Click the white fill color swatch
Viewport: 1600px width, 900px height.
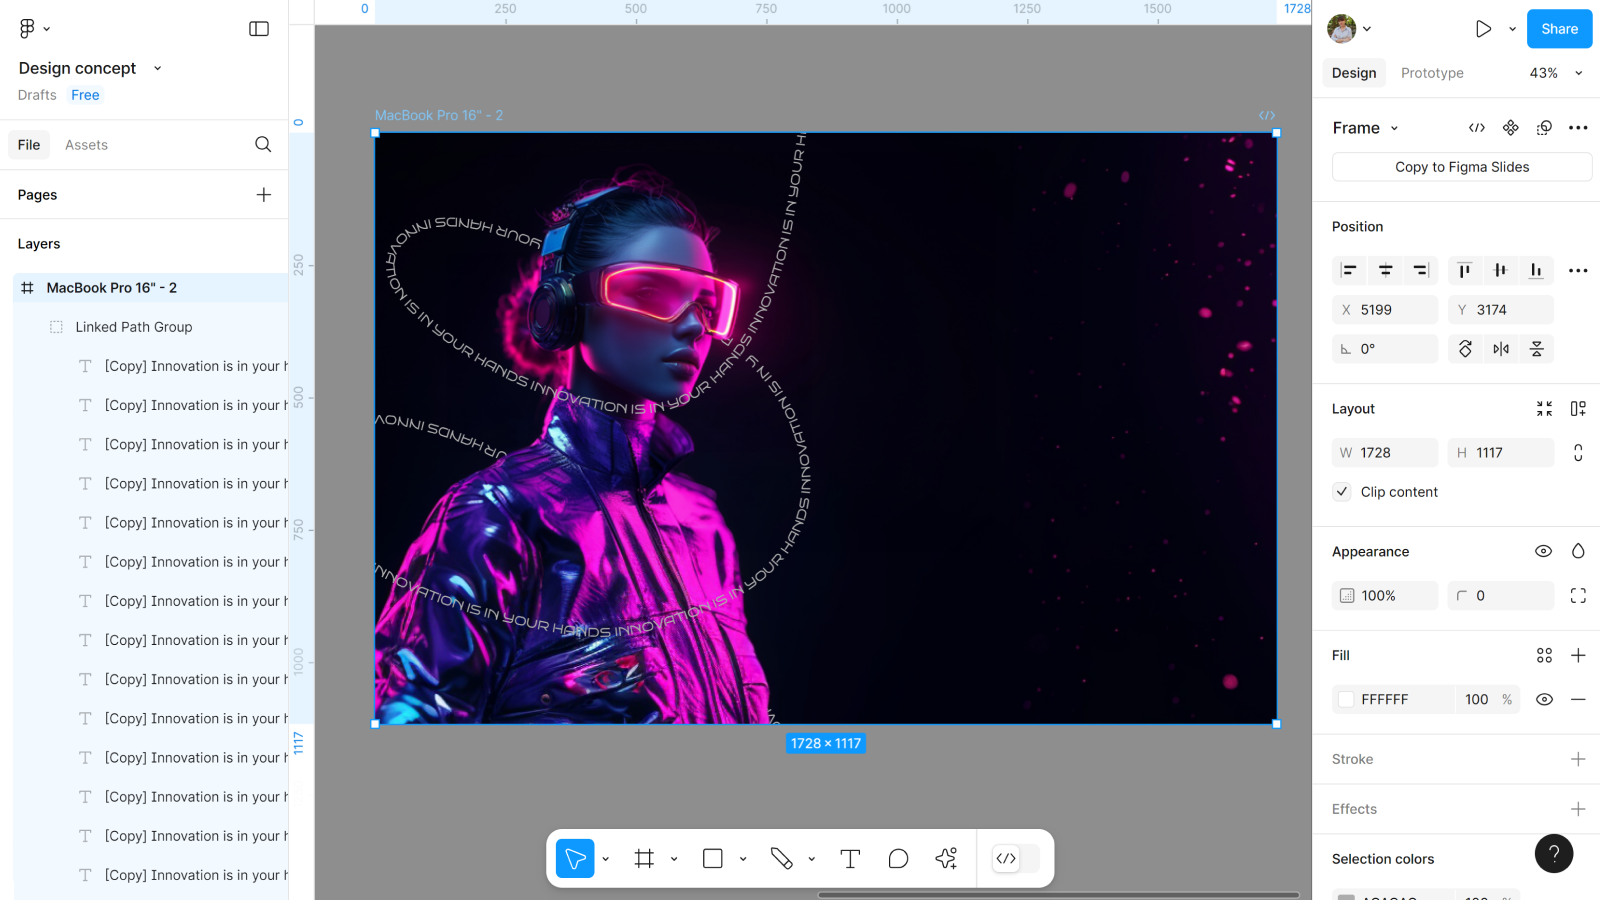point(1347,700)
